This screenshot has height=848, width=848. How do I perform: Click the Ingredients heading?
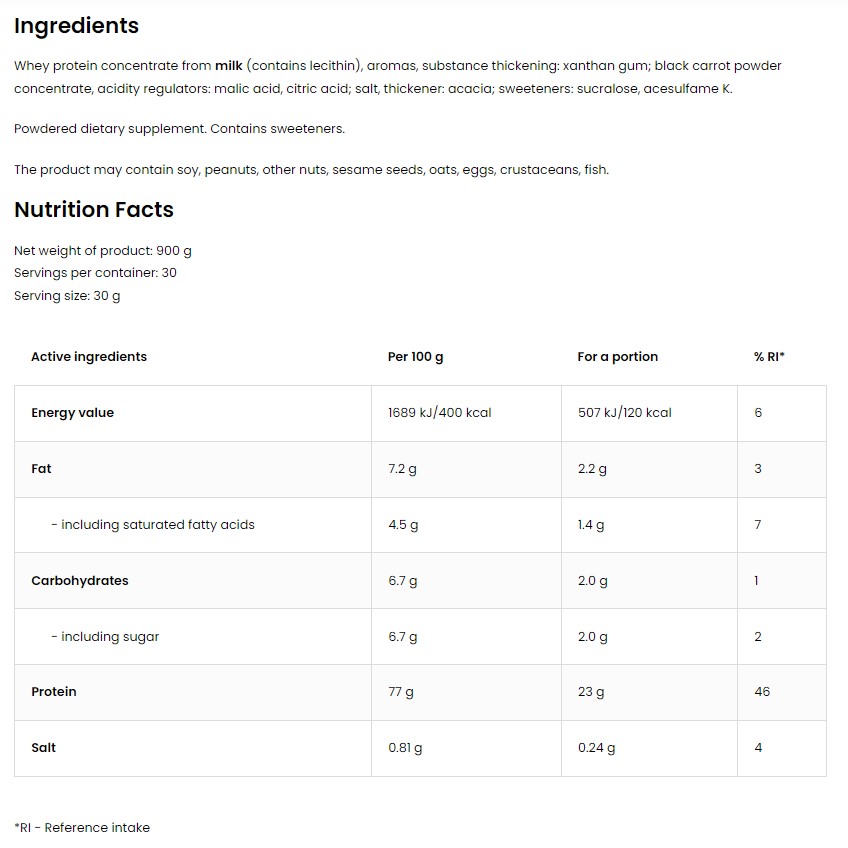pos(76,26)
